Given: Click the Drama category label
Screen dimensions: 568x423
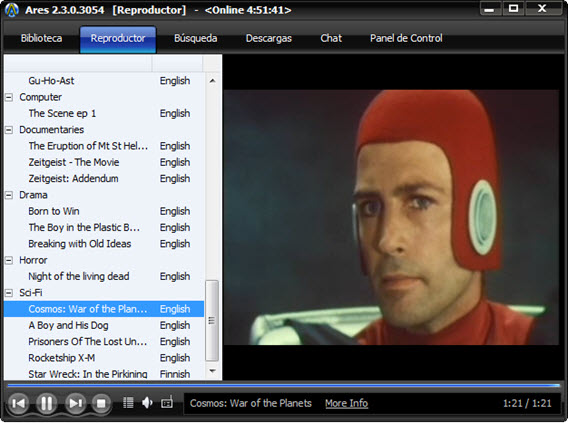Looking at the screenshot, I should pos(33,195).
